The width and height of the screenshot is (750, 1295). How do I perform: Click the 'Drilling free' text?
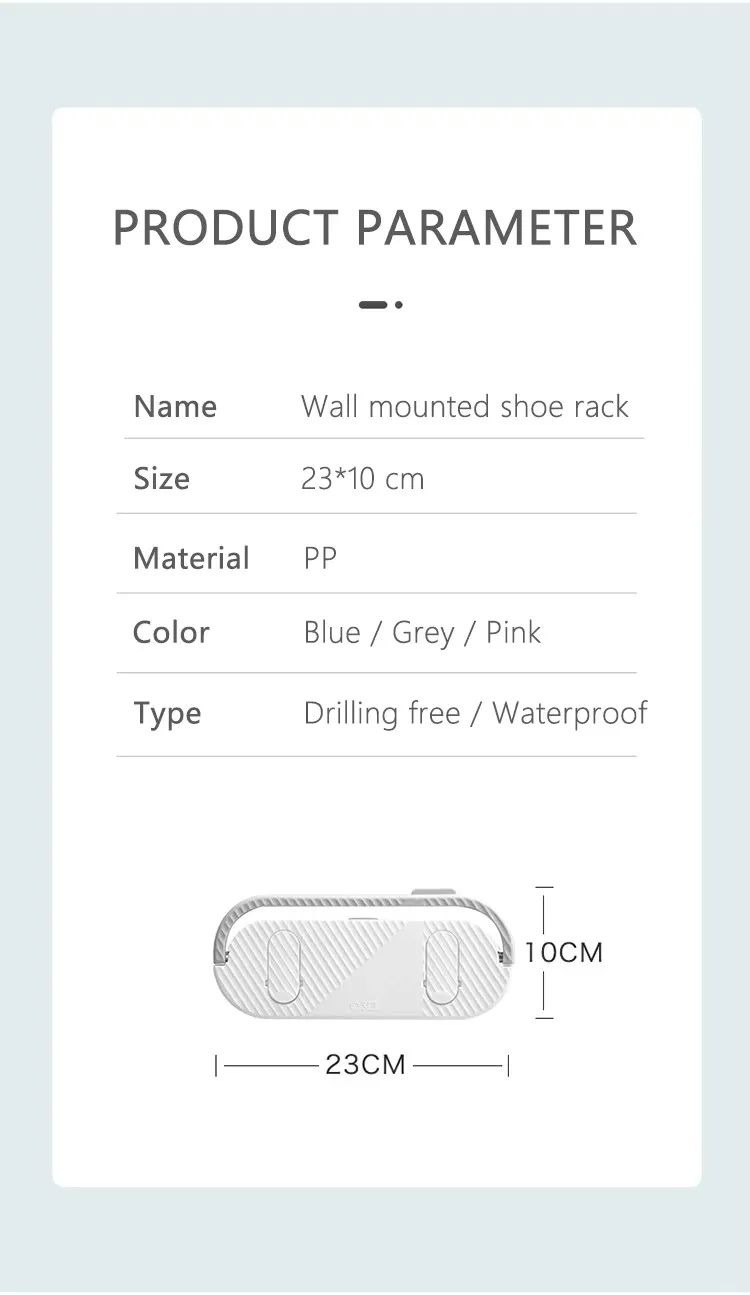click(382, 713)
